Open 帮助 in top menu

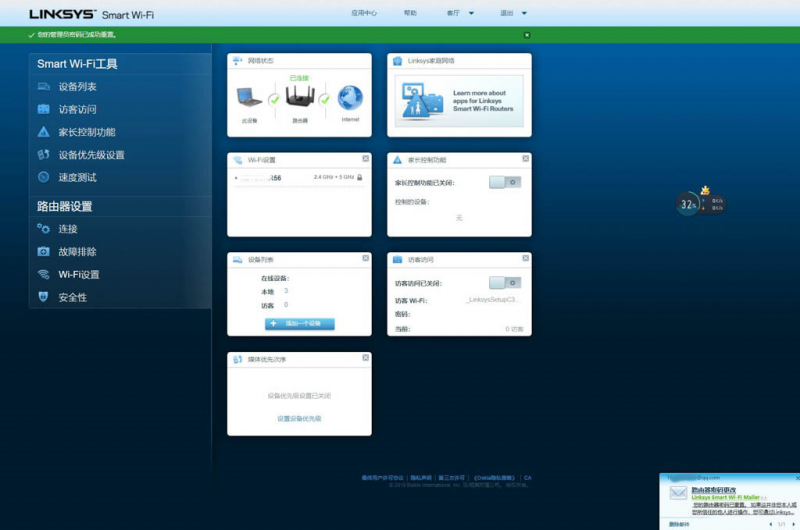coord(410,13)
